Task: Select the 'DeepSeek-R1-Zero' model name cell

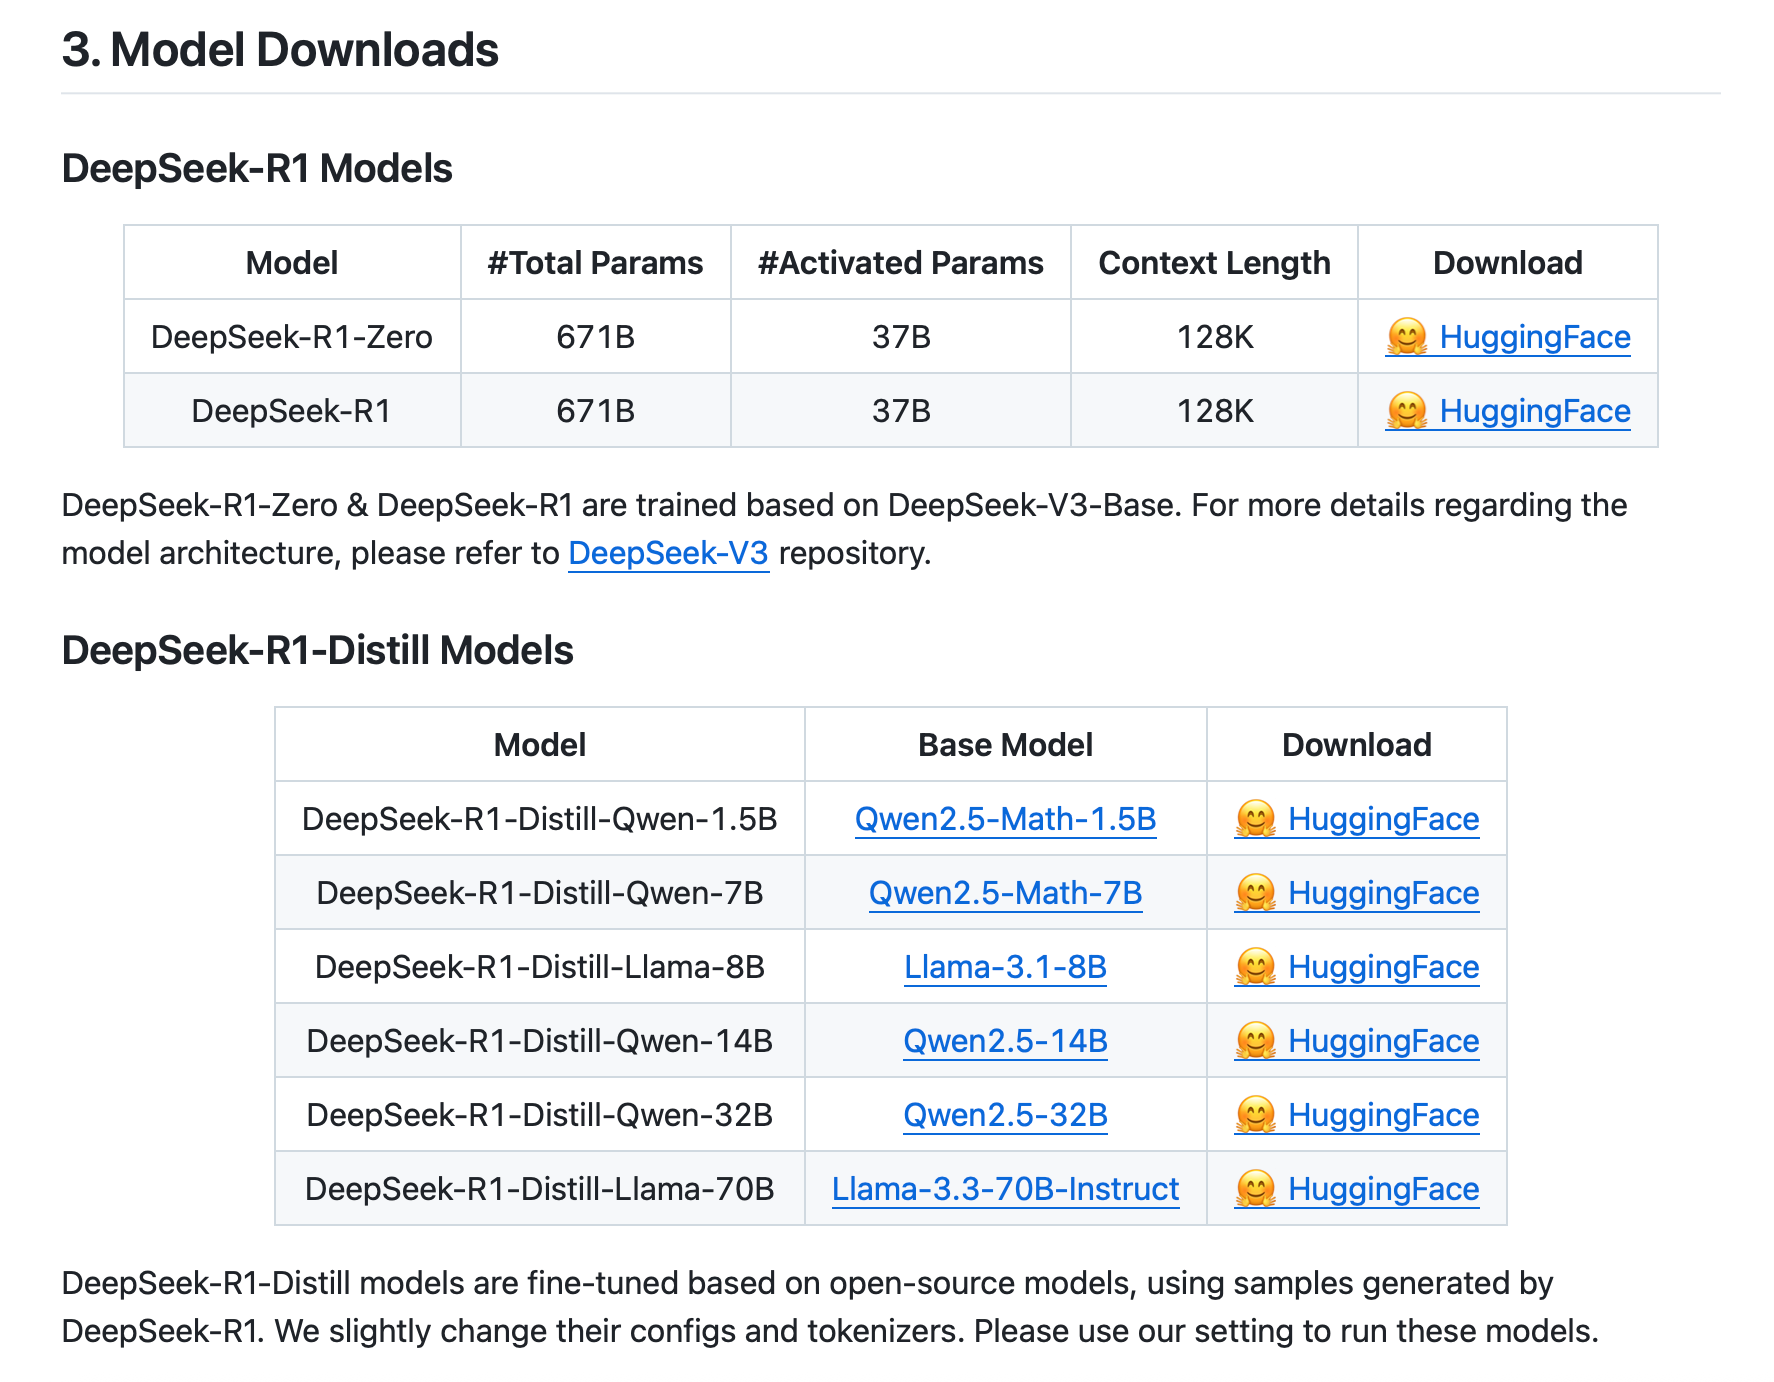Action: click(292, 337)
